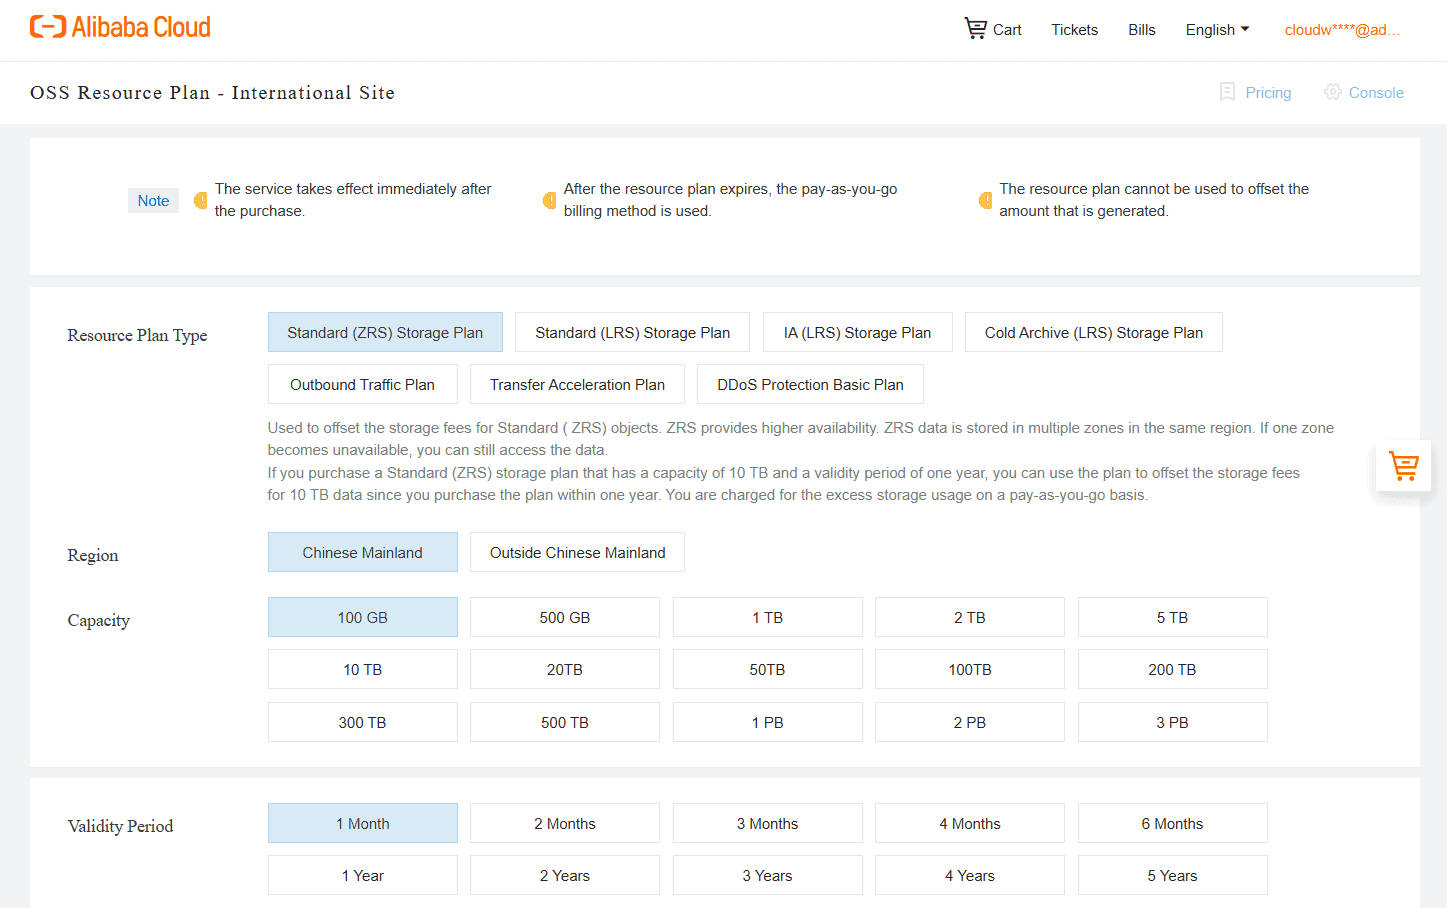
Task: Select Standard (LRS) Storage Plan
Action: 632,332
